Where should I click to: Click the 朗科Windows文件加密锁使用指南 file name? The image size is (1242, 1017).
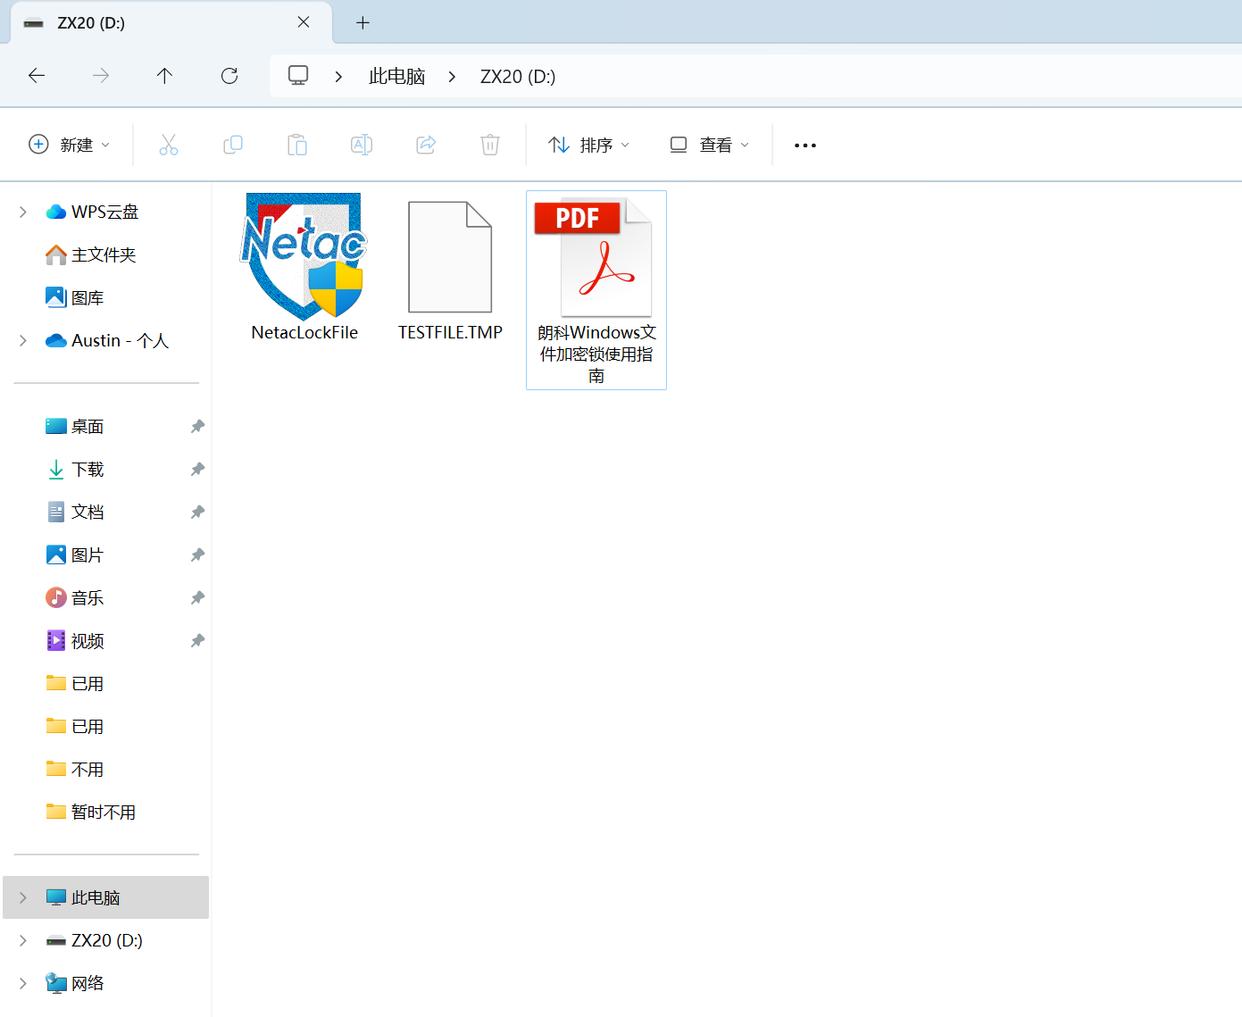tap(596, 354)
